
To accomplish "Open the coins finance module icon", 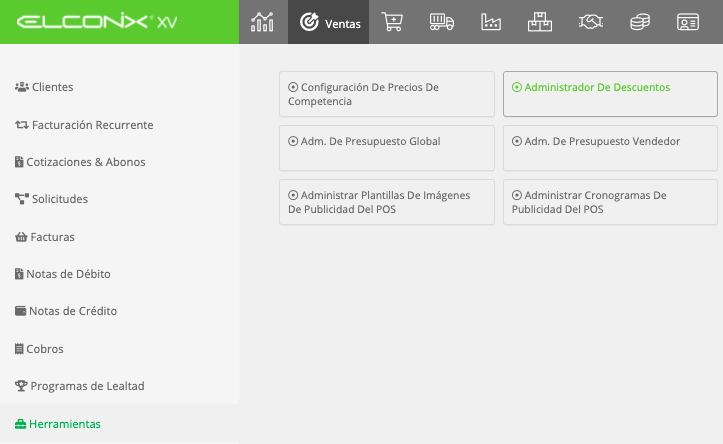I will click(x=640, y=22).
